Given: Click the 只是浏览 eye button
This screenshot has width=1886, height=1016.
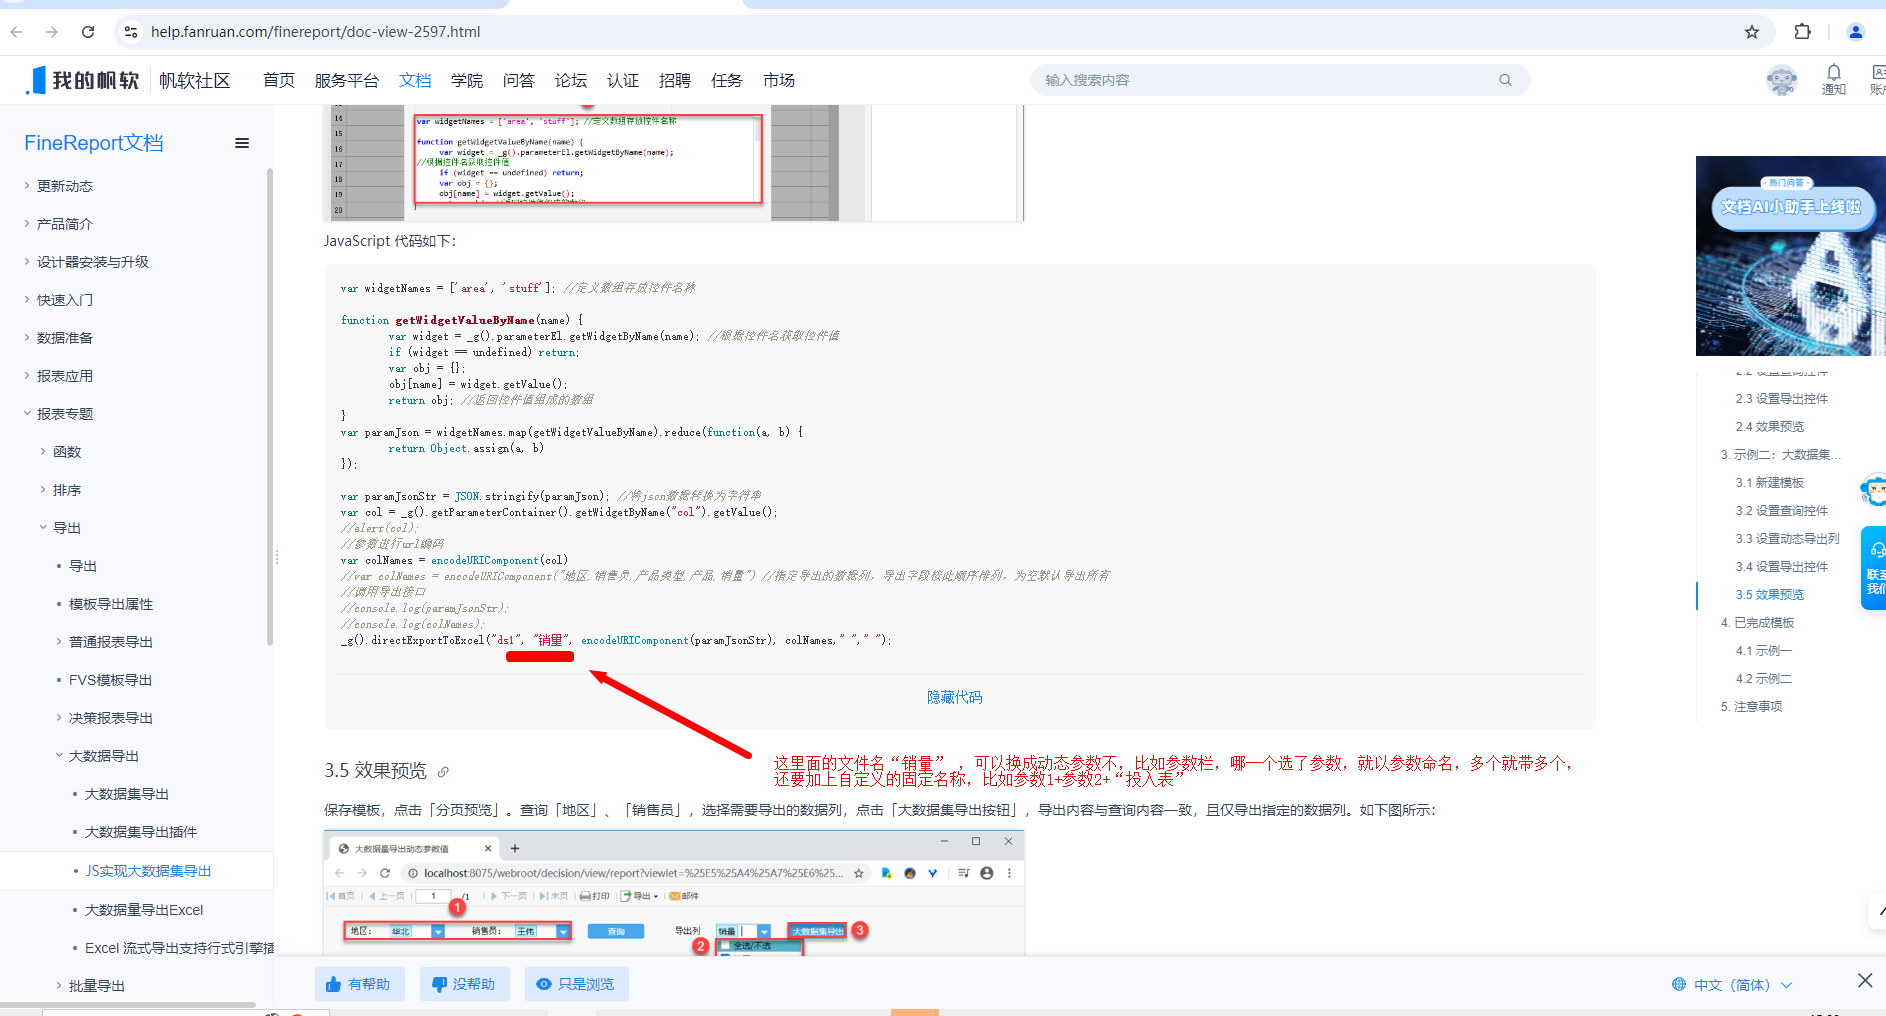Looking at the screenshot, I should click(576, 984).
